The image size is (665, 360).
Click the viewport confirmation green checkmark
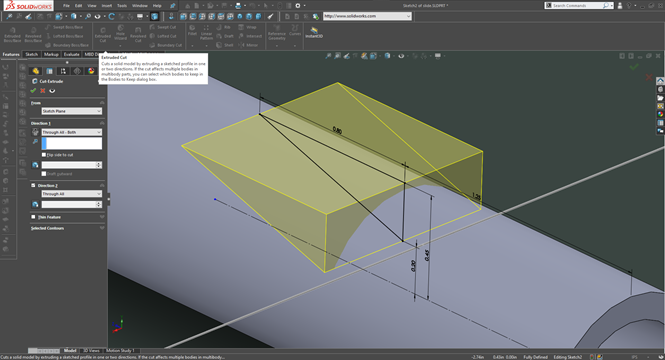(x=634, y=67)
